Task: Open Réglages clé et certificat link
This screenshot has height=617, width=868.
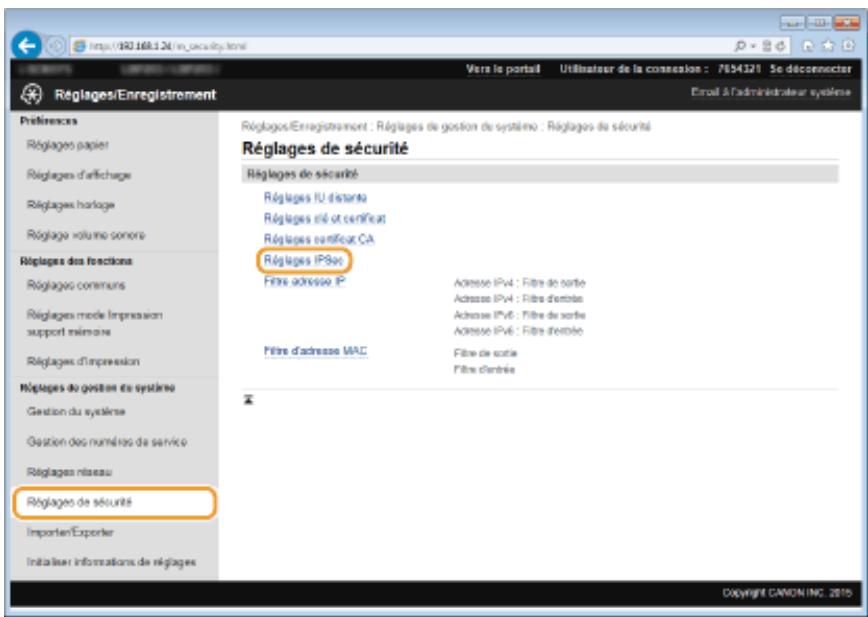Action: tap(324, 219)
